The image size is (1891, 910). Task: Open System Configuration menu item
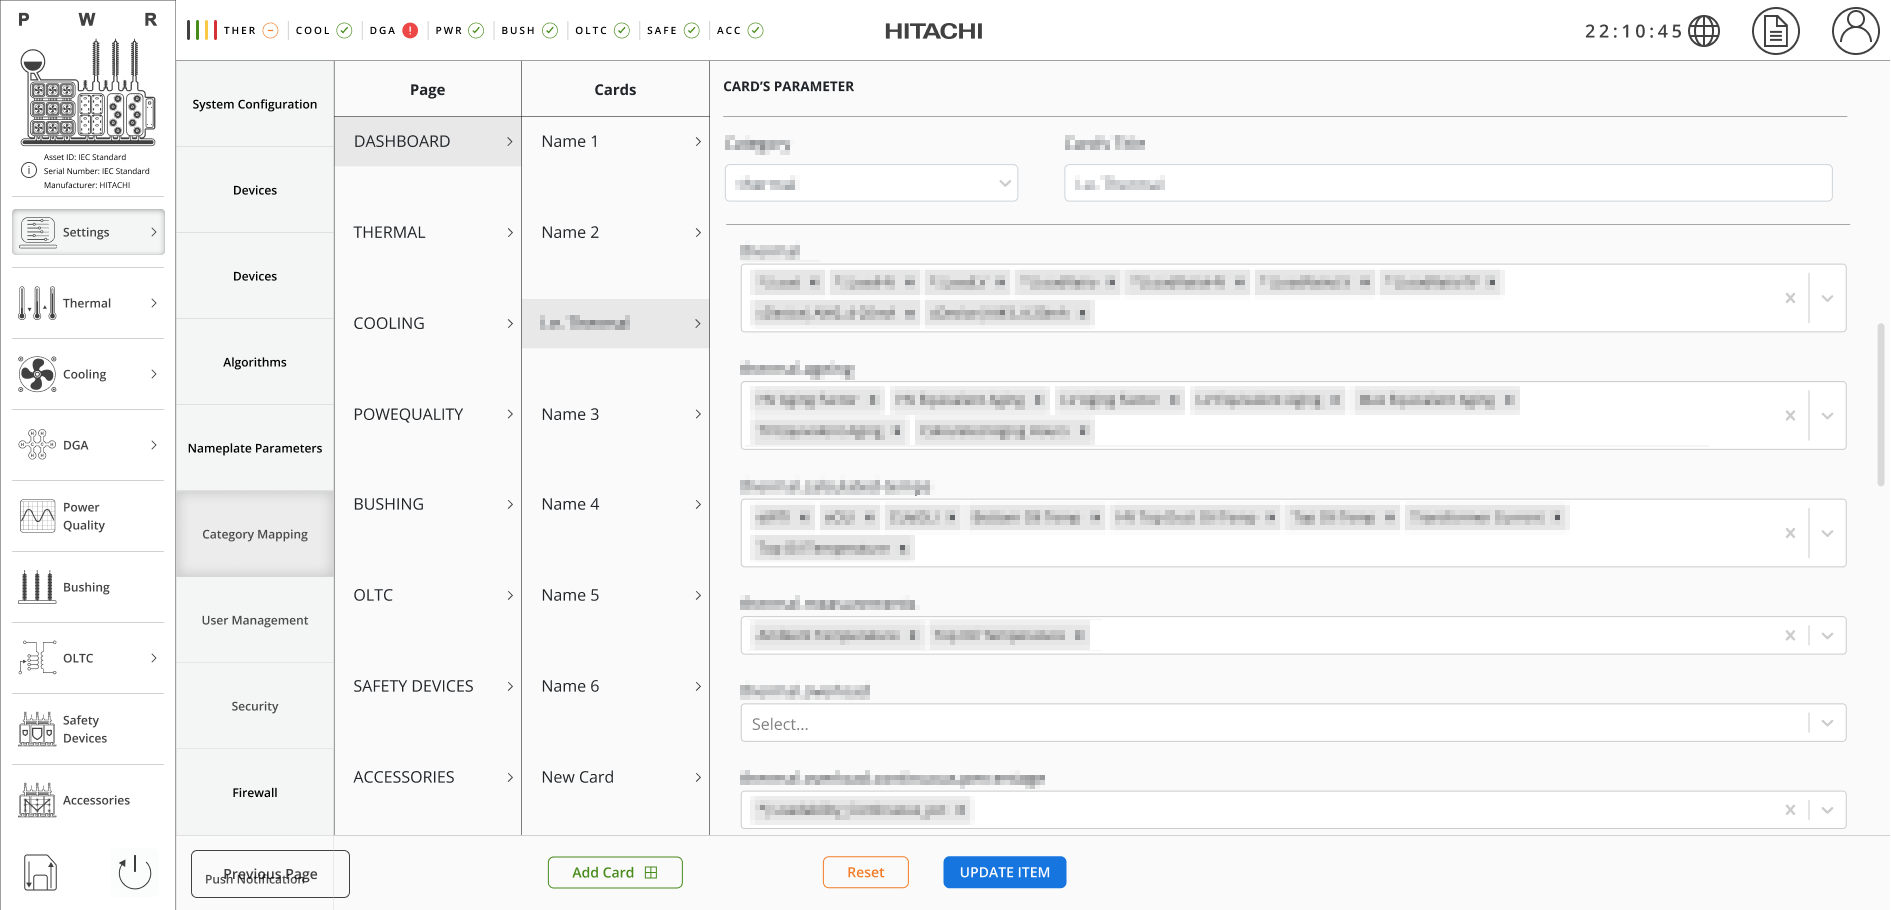click(x=255, y=104)
